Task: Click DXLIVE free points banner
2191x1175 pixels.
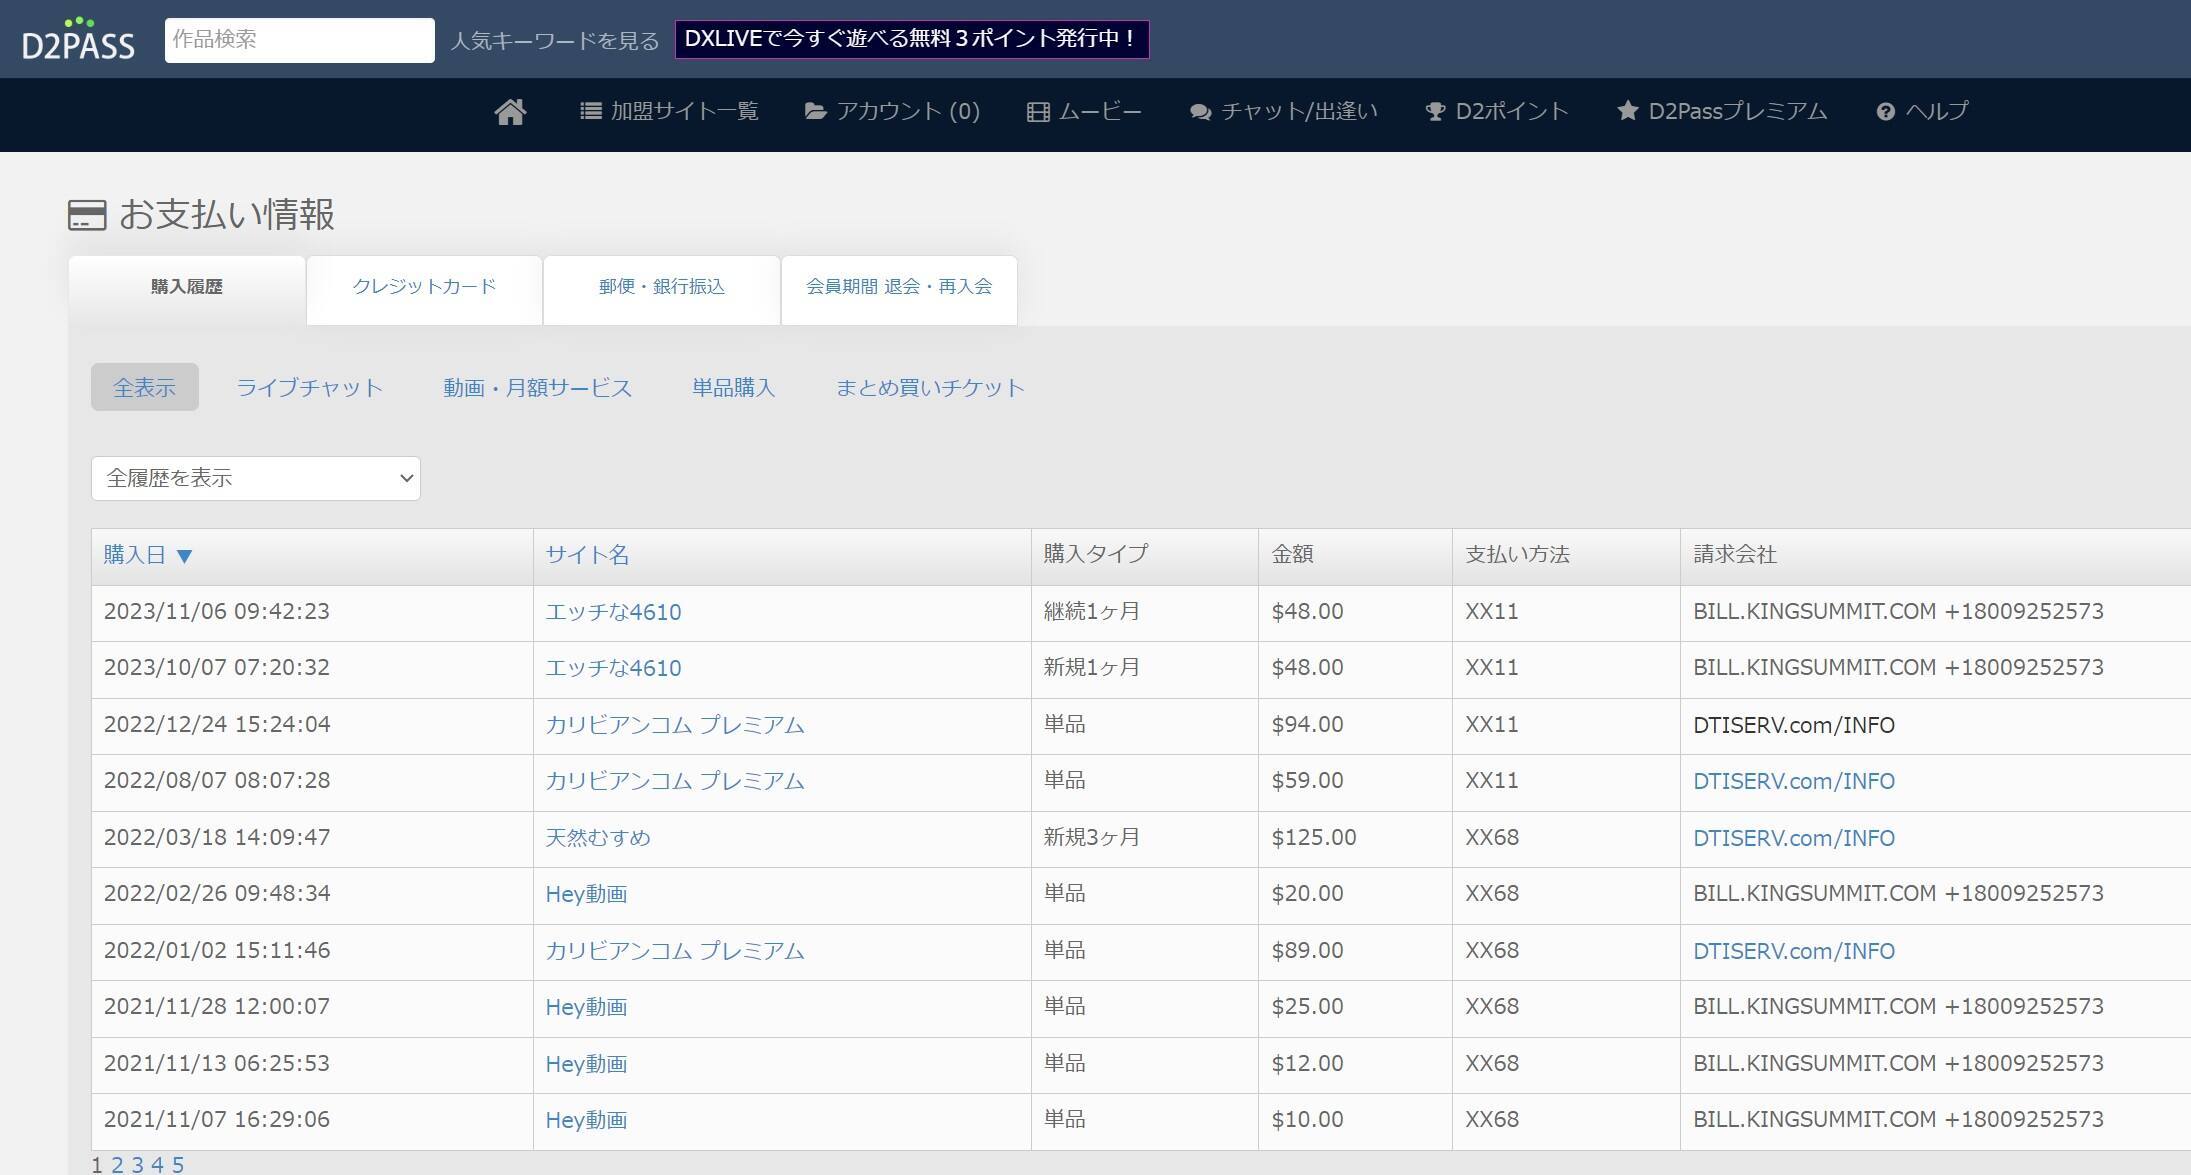Action: (x=911, y=39)
